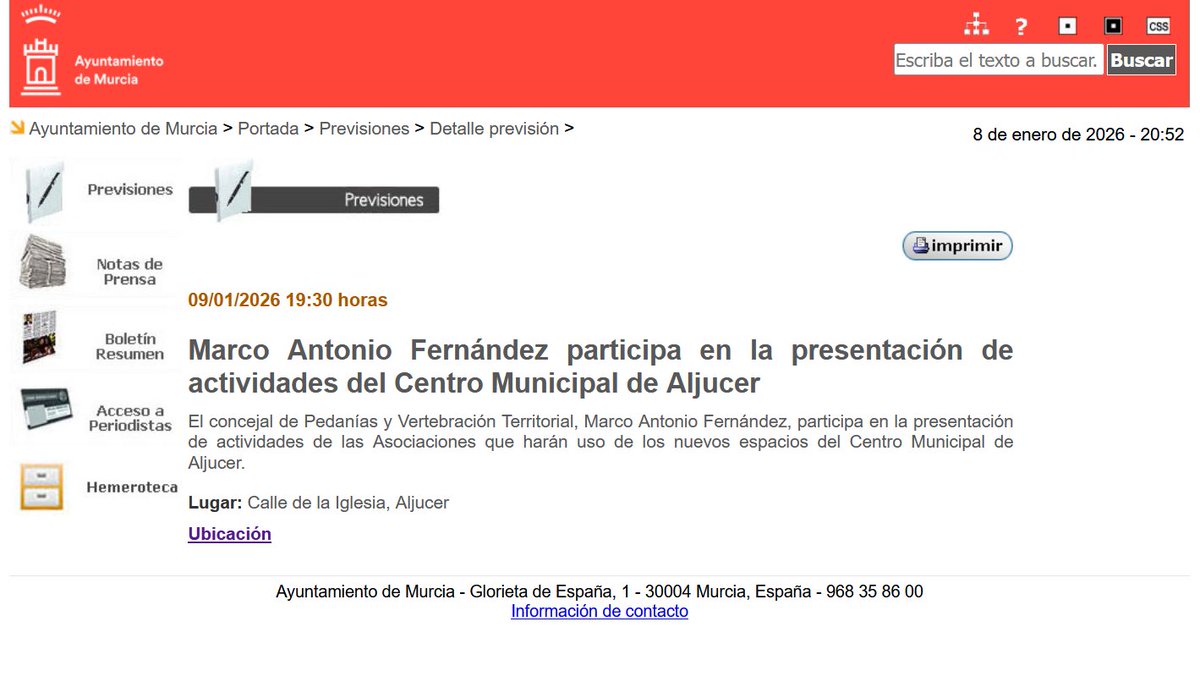Click the Hemeroteca archive drawer icon
This screenshot has width=1200, height=682.
point(42,486)
